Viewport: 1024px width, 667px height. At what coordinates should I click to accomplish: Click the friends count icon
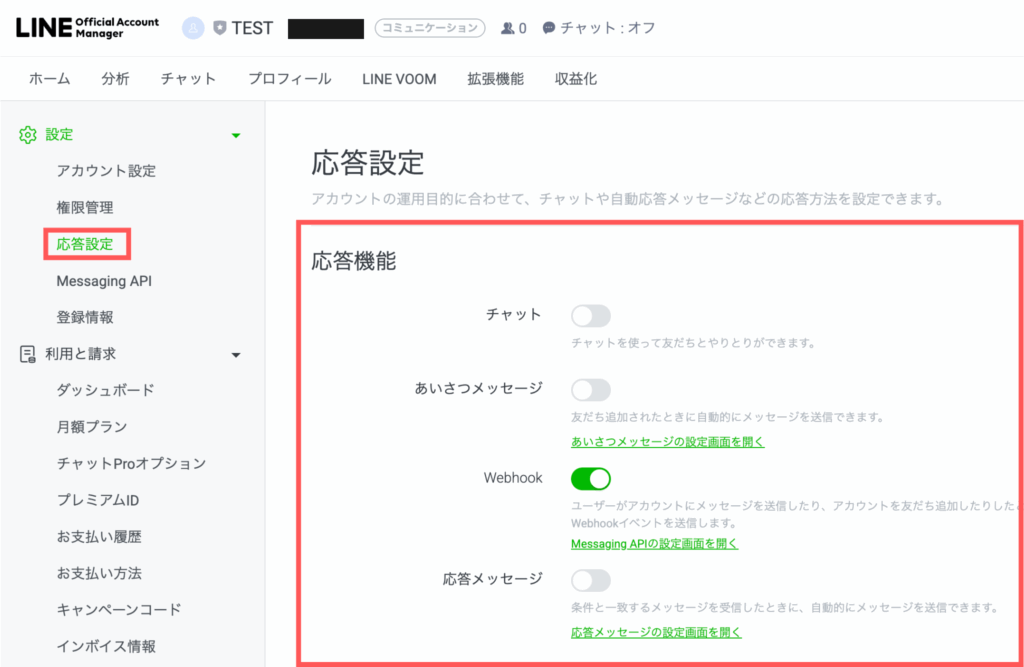[x=508, y=28]
